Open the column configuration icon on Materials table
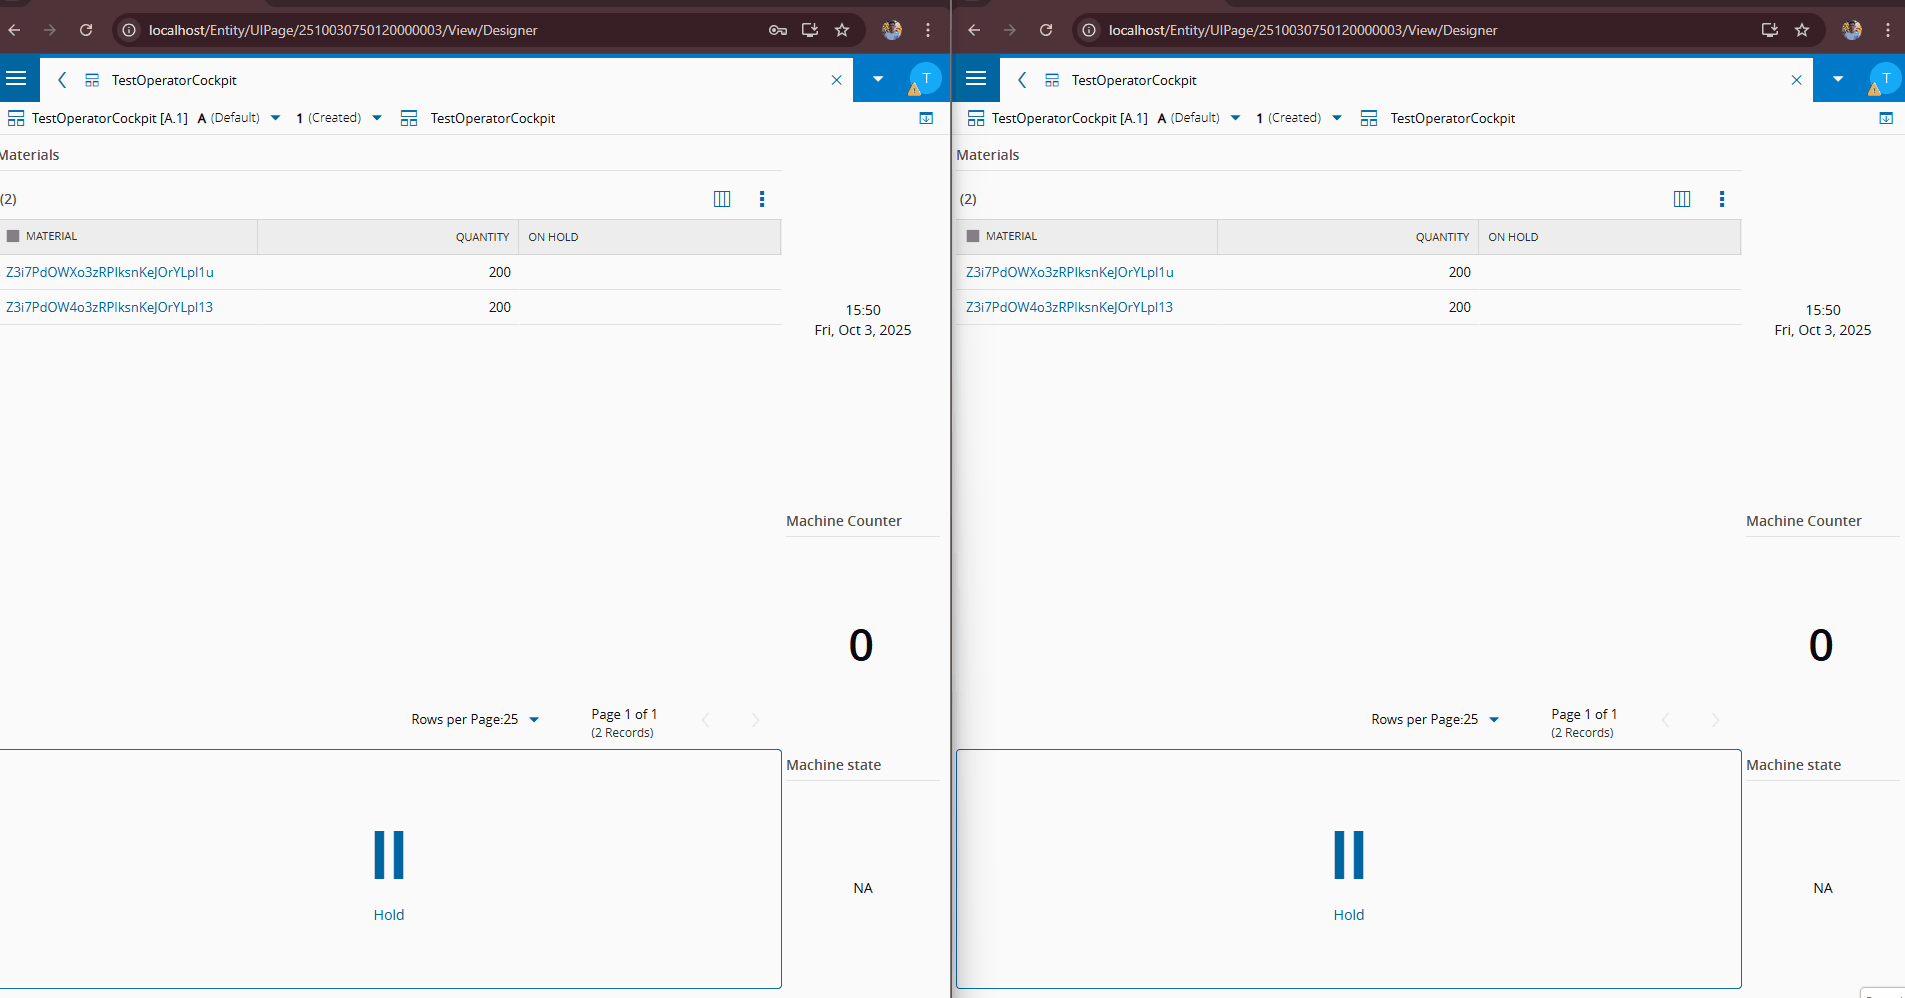 tap(721, 199)
